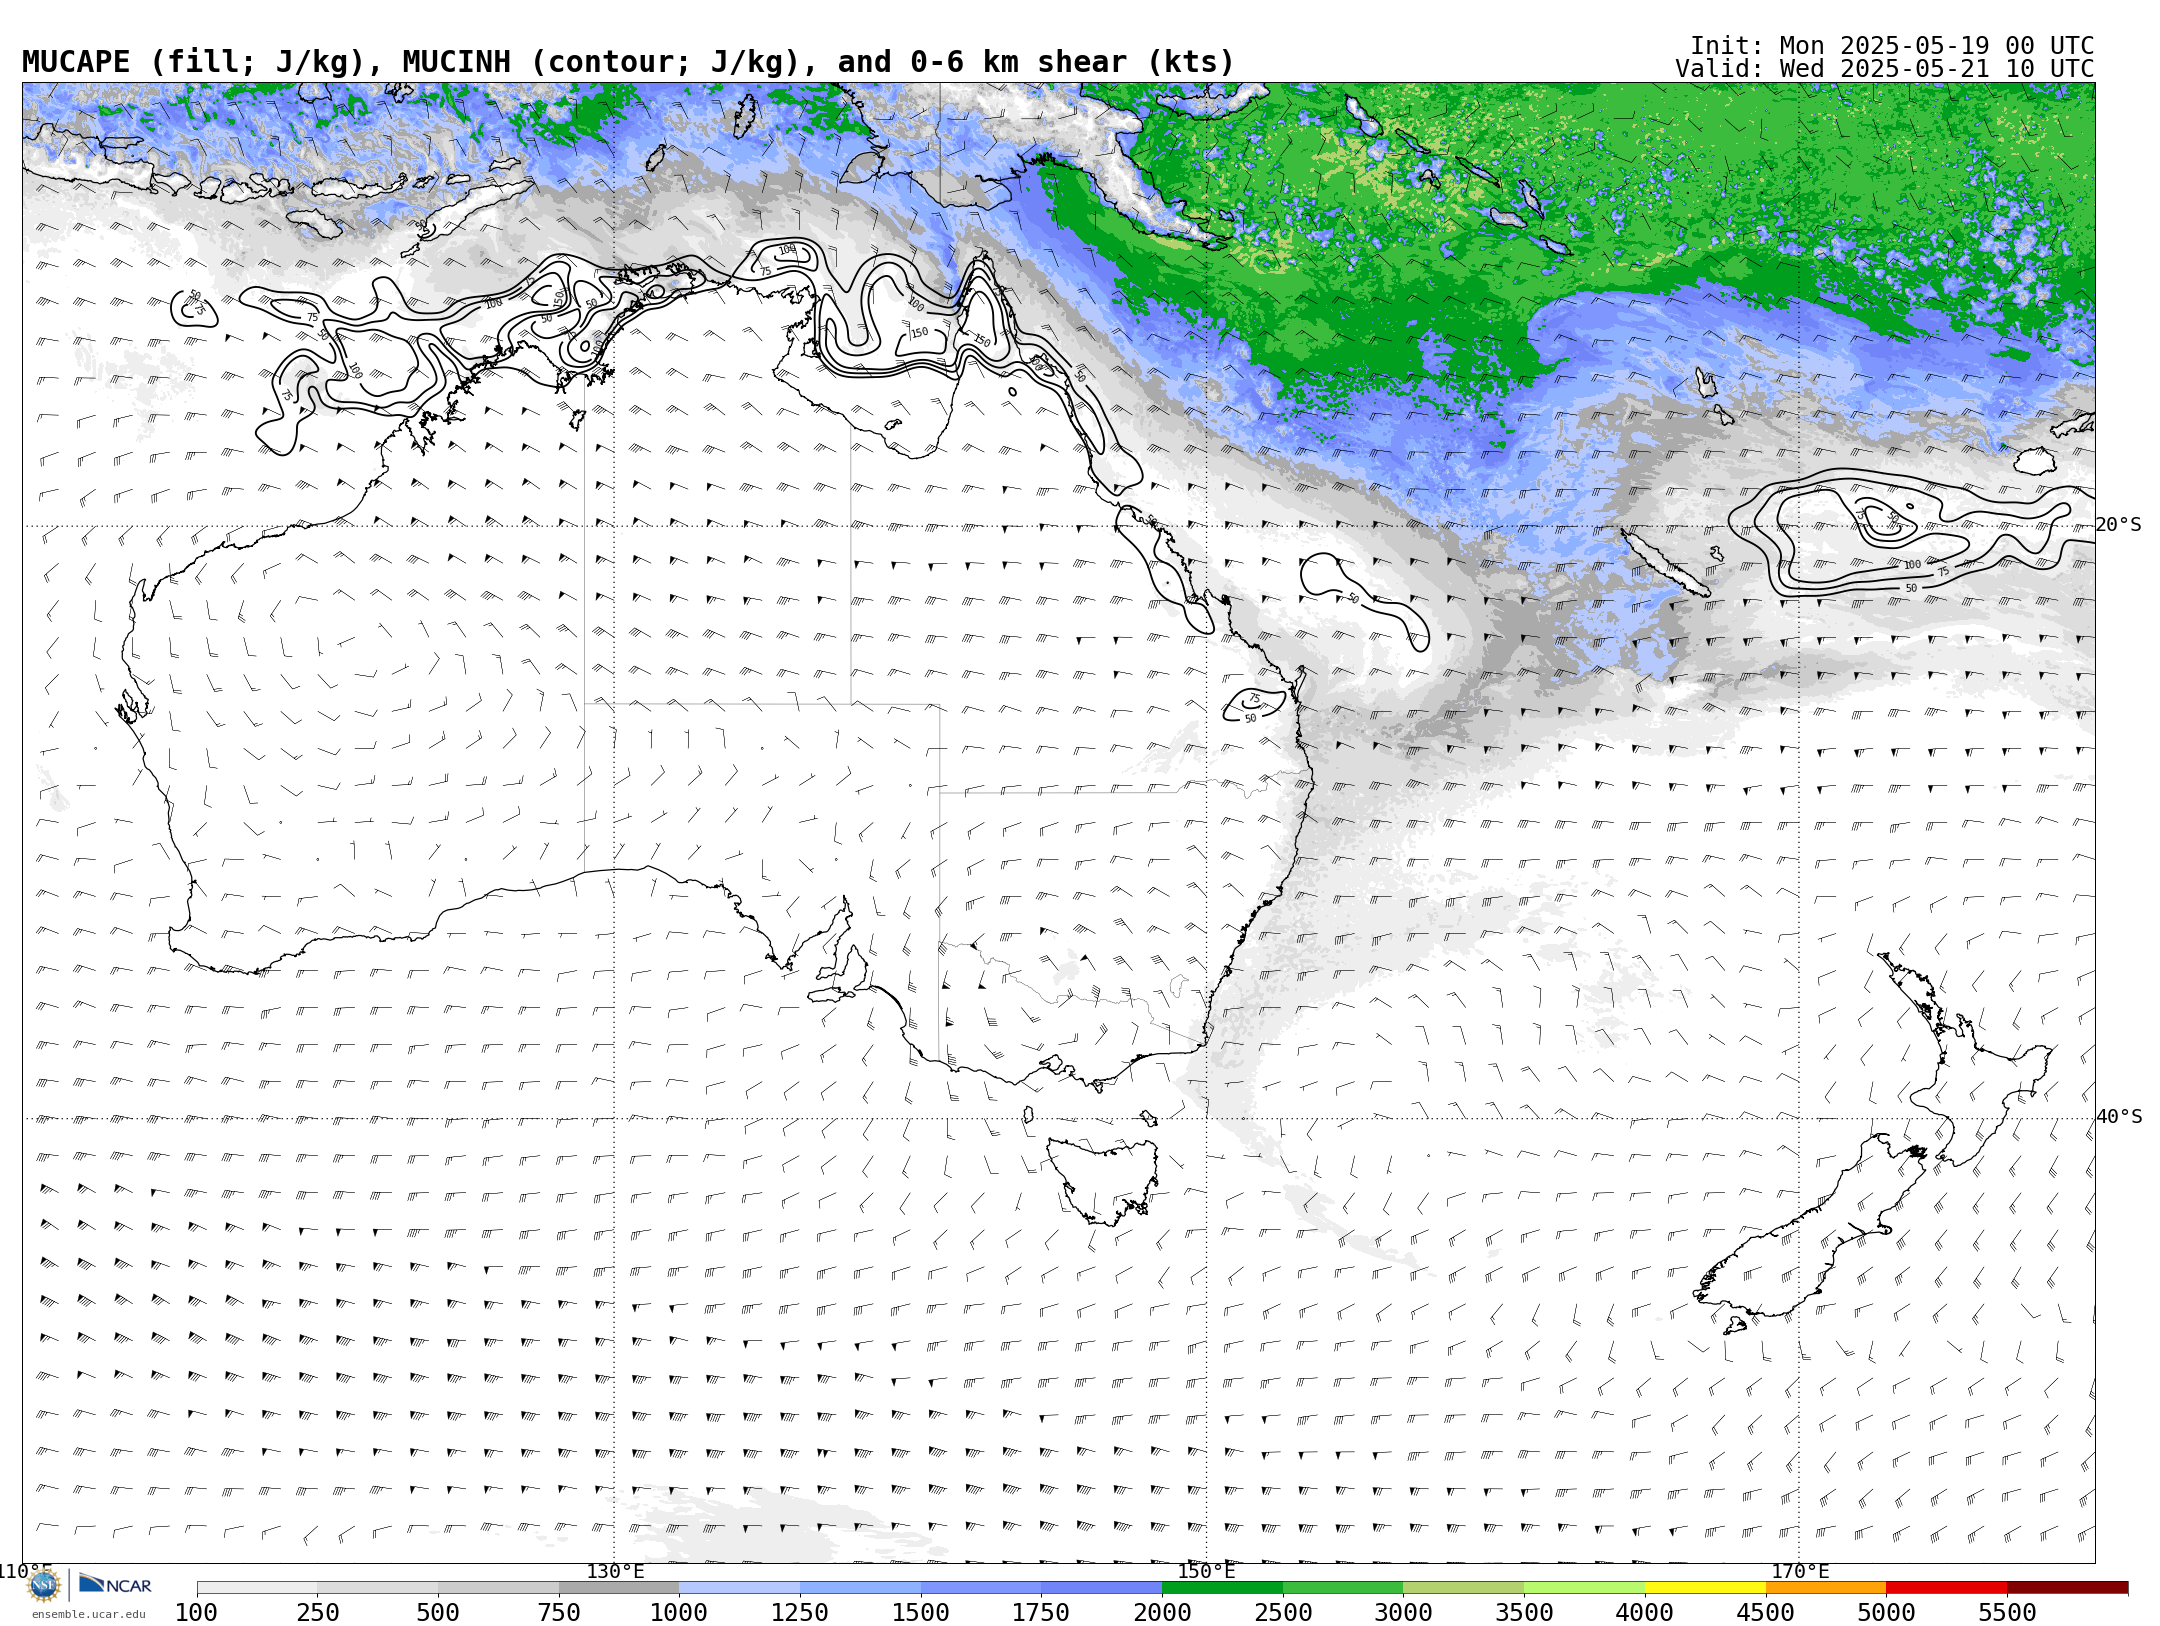Click the NSF logo icon
Viewport: 2160px width, 1626px height.
tap(44, 1585)
